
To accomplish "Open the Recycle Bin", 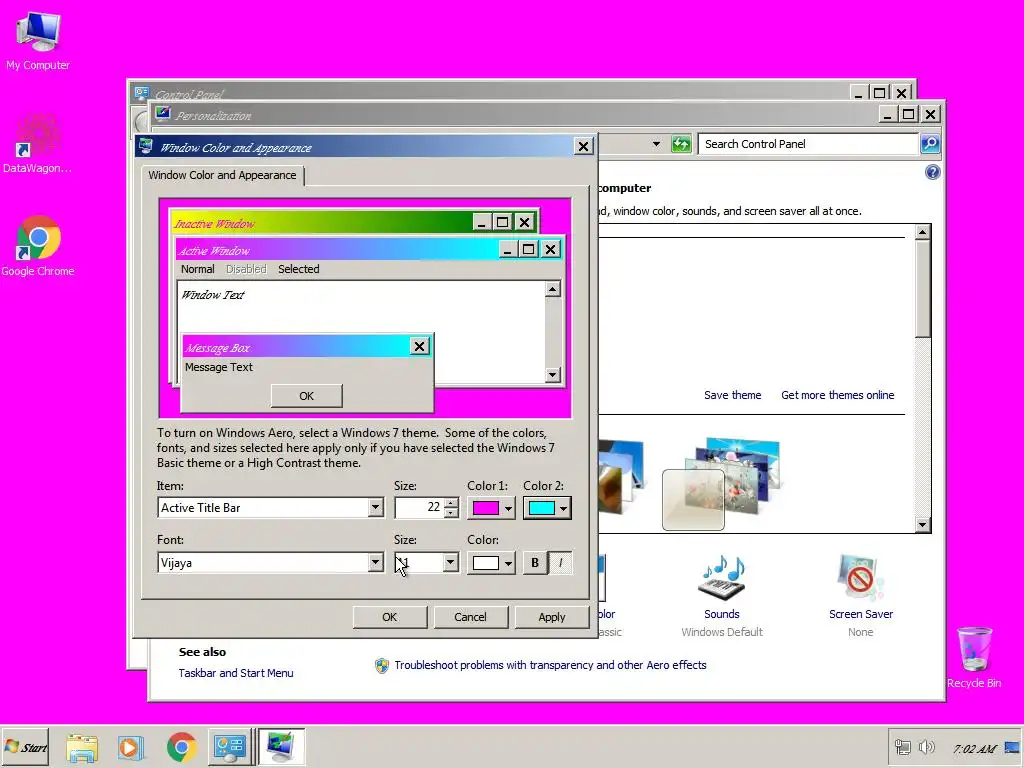I will tap(974, 657).
